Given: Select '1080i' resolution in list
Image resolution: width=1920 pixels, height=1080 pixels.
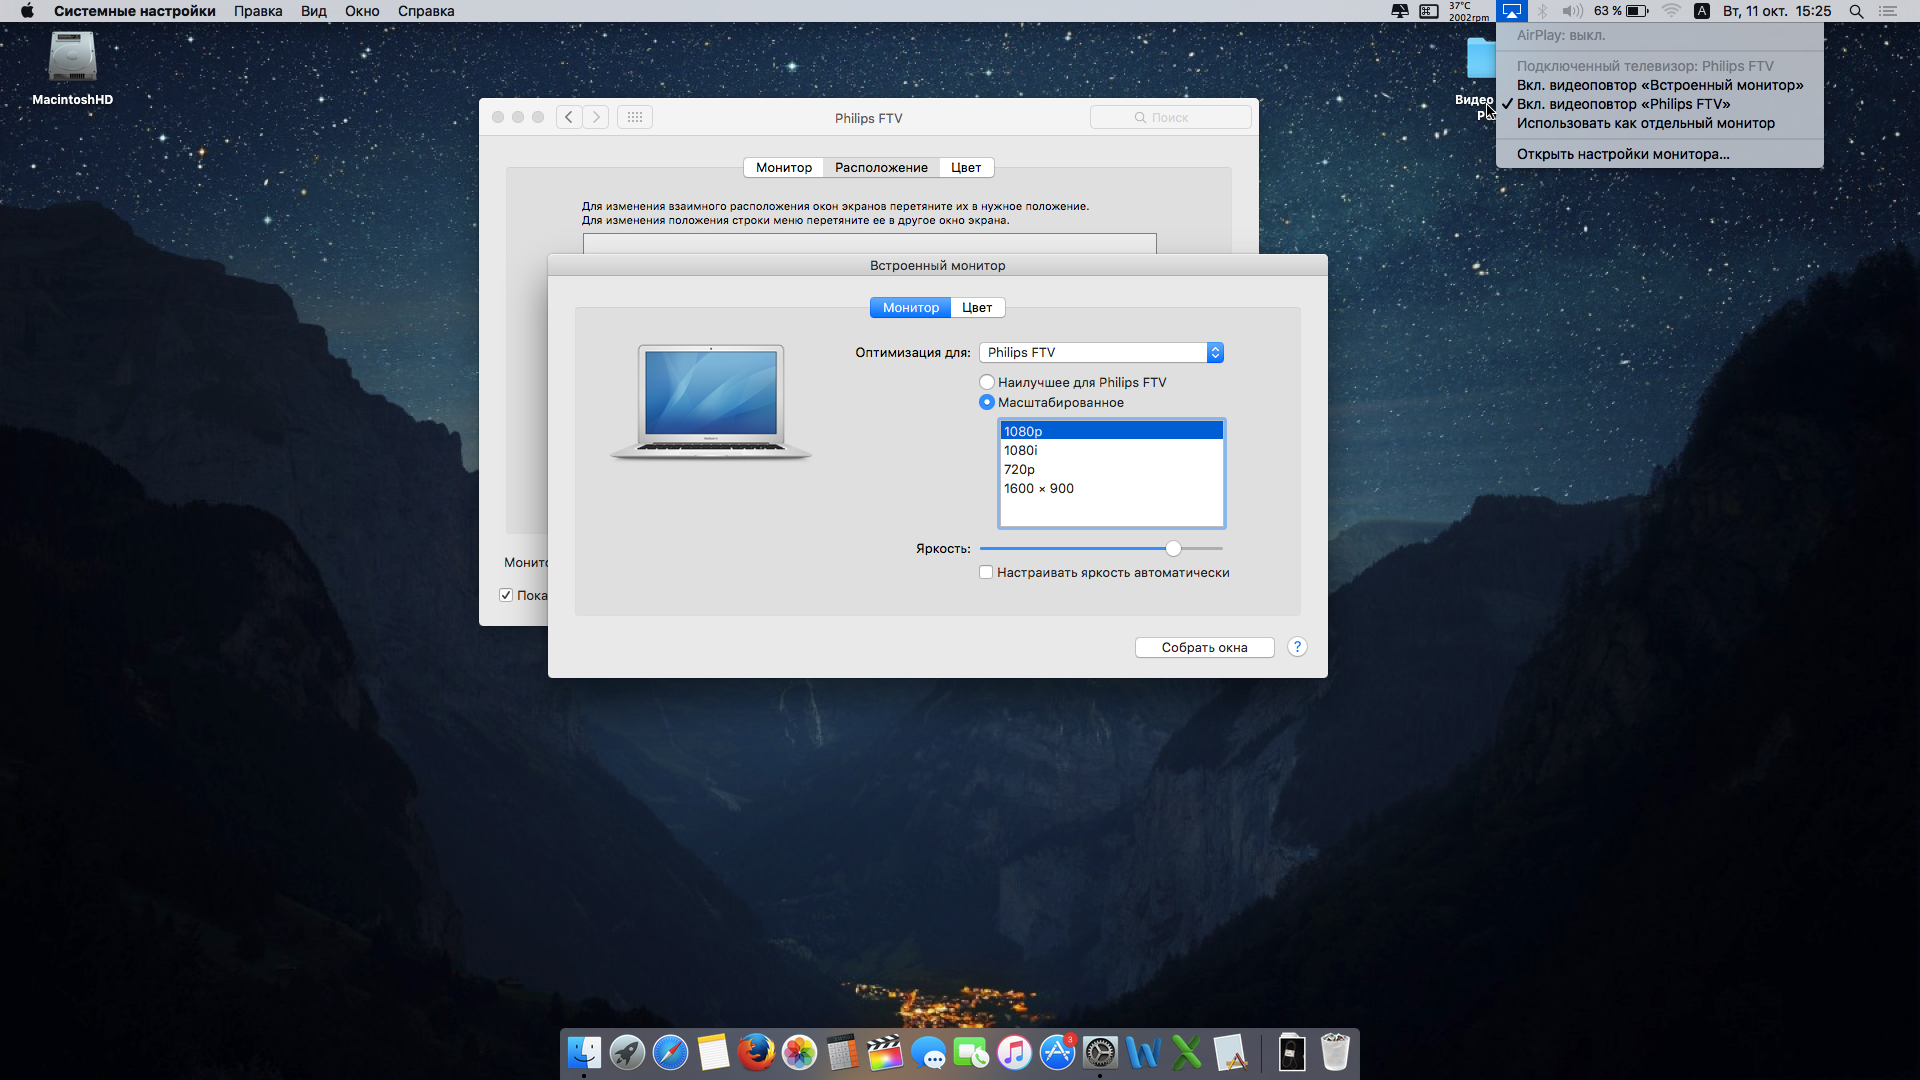Looking at the screenshot, I should (x=1111, y=450).
